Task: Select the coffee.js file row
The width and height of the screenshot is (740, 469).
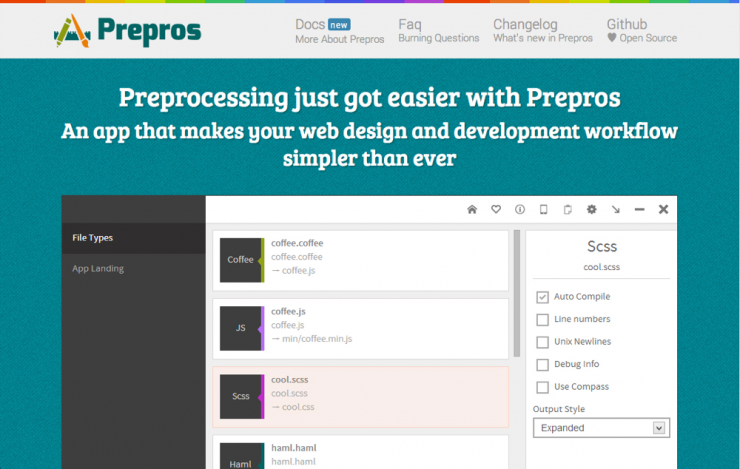Action: coord(361,329)
